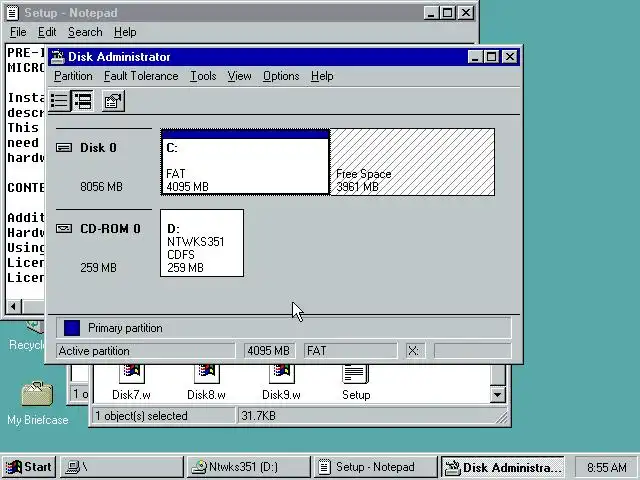The height and width of the screenshot is (480, 640).
Task: Close the Disk Administrator window
Action: click(x=510, y=57)
